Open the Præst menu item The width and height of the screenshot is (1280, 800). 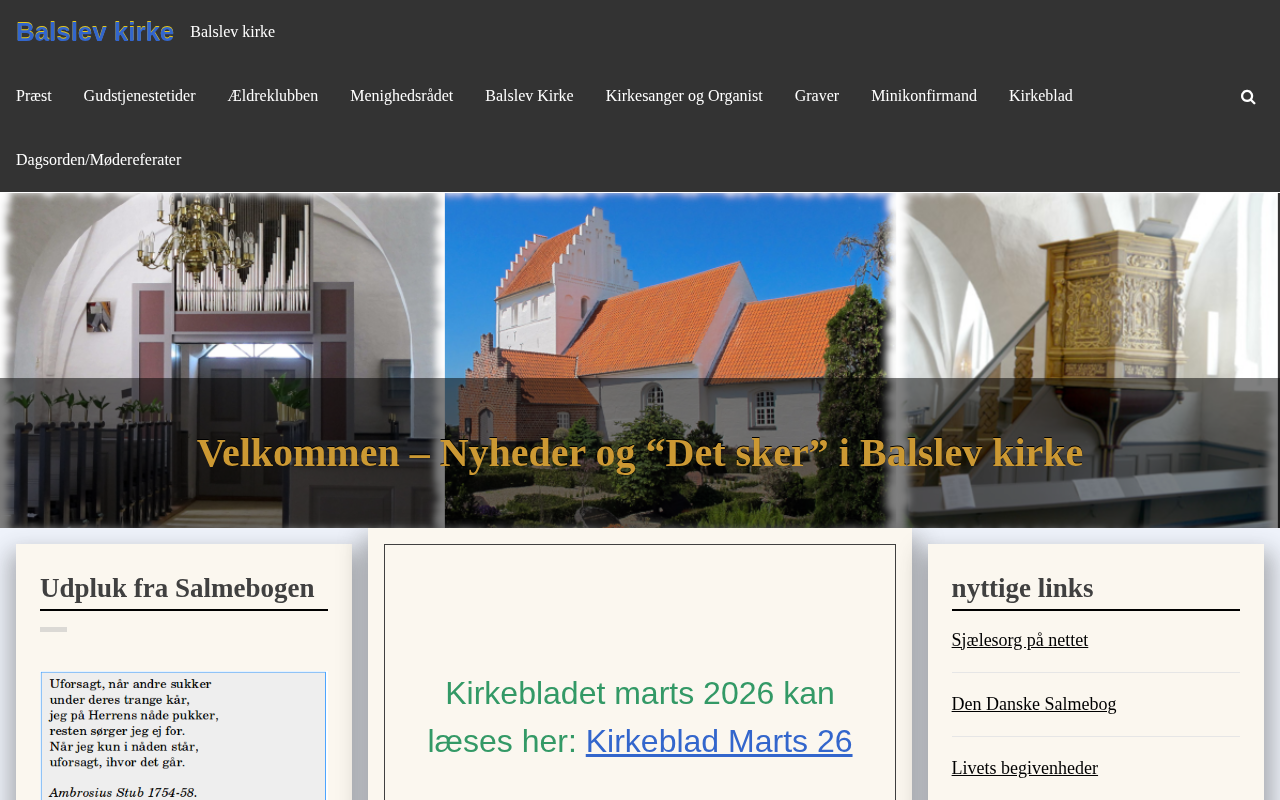(x=34, y=96)
